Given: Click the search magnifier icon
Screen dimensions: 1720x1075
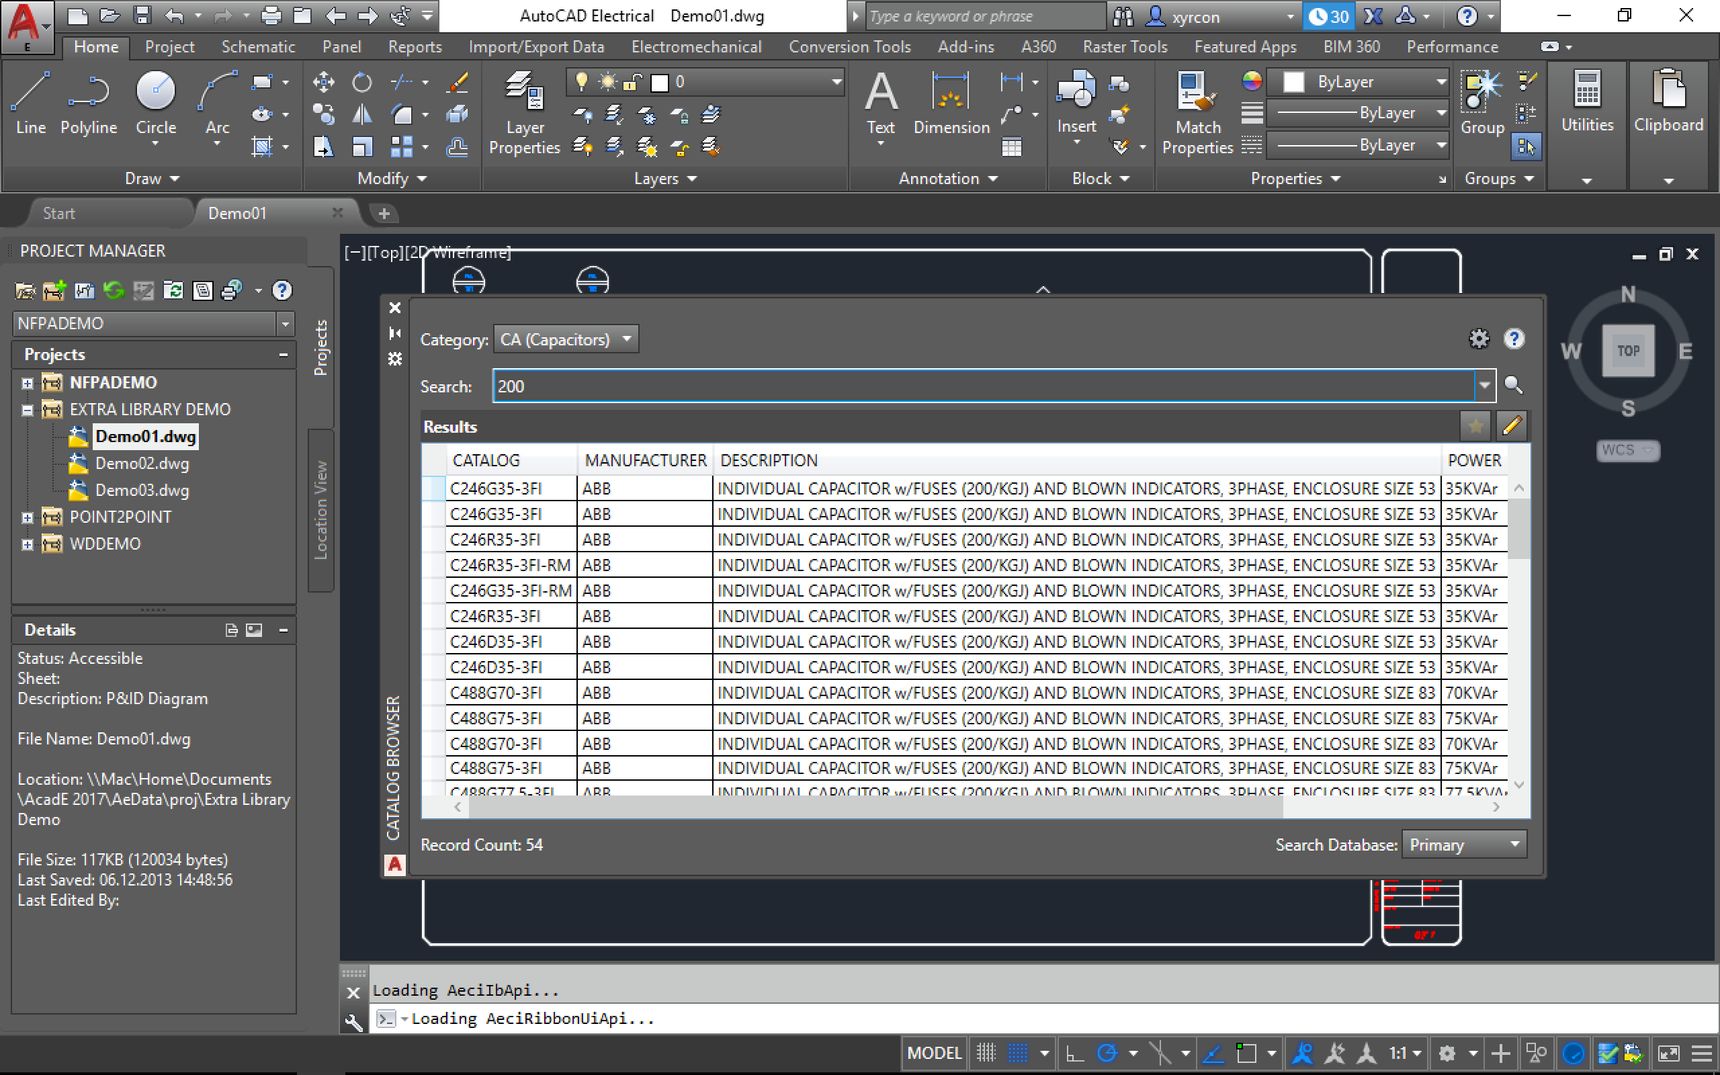Looking at the screenshot, I should click(1513, 385).
